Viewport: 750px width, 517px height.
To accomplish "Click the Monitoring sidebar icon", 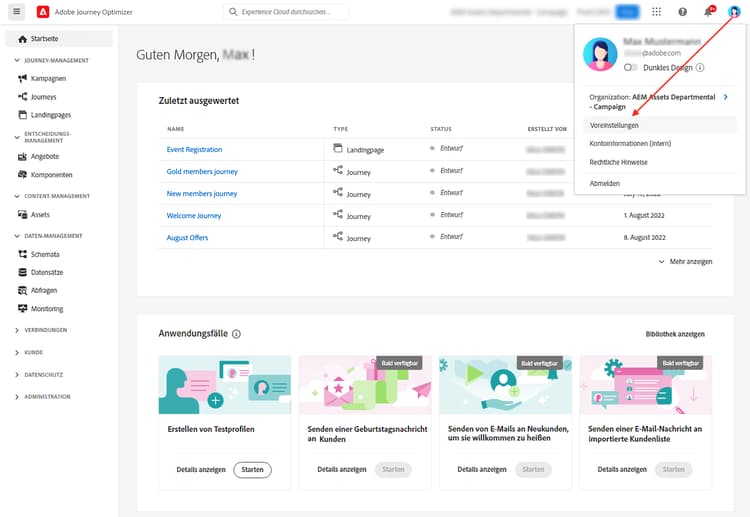I will pyautogui.click(x=22, y=308).
